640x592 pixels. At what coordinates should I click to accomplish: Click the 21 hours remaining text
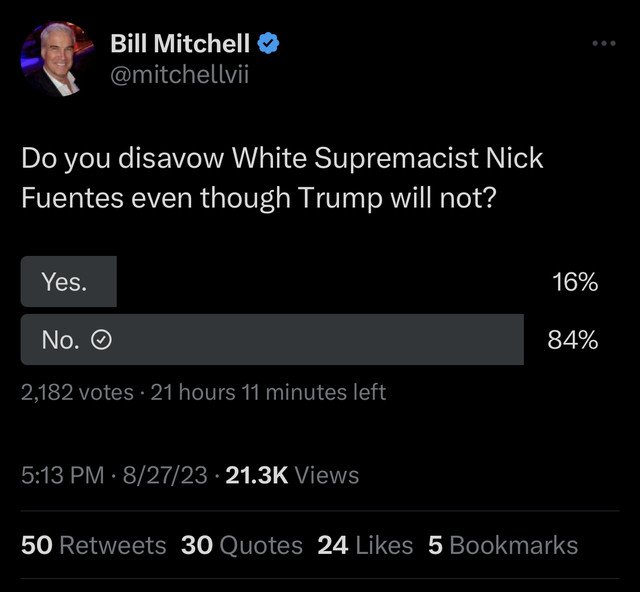coord(268,393)
